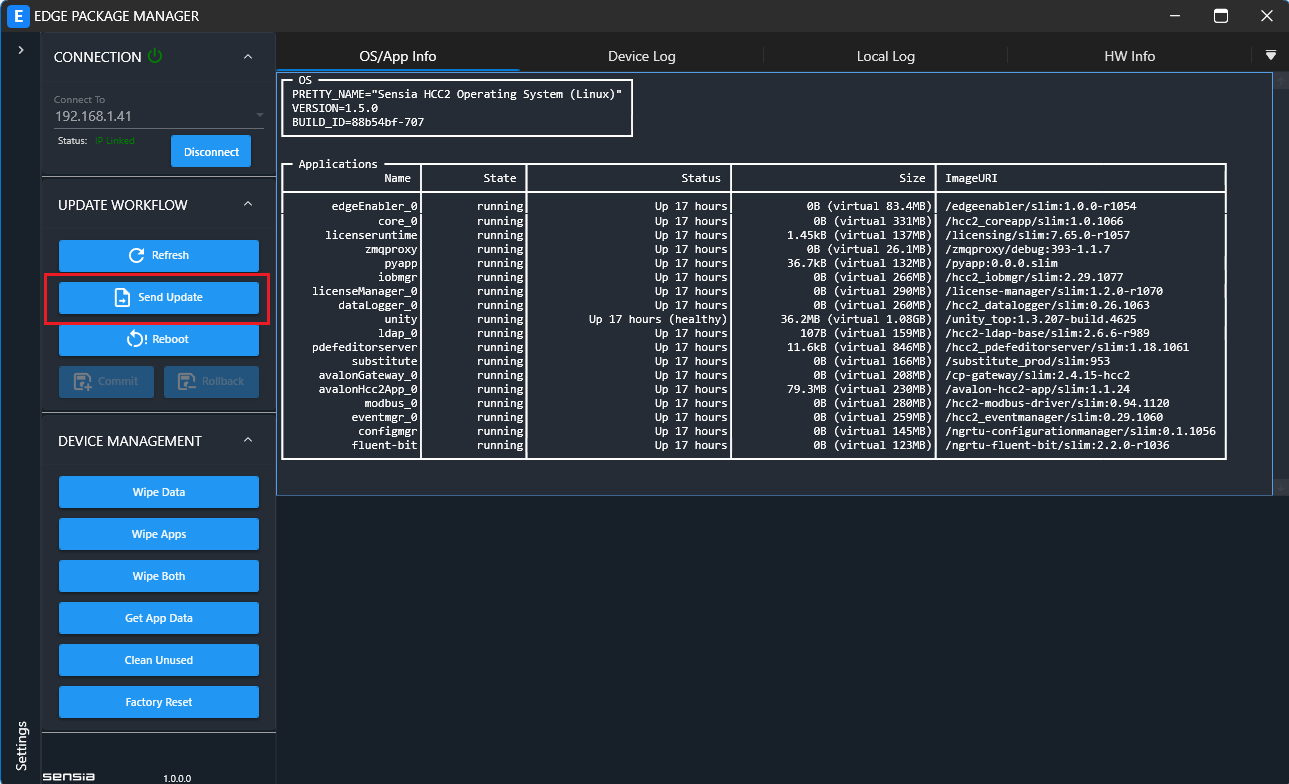Click the State column header
This screenshot has width=1289, height=784.
500,178
